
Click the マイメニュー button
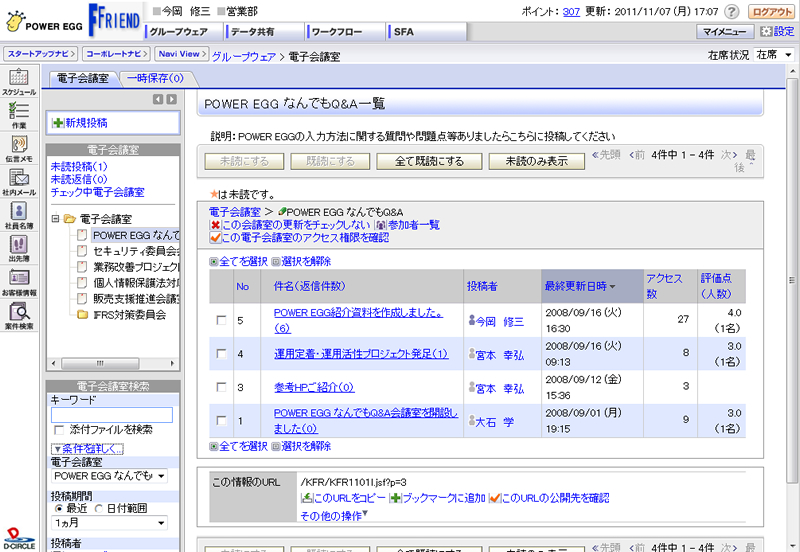724,32
